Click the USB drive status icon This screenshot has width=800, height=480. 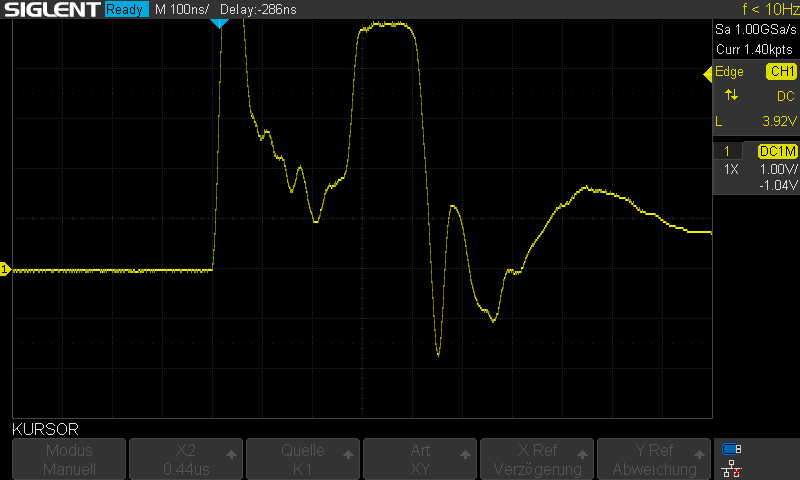[731, 449]
